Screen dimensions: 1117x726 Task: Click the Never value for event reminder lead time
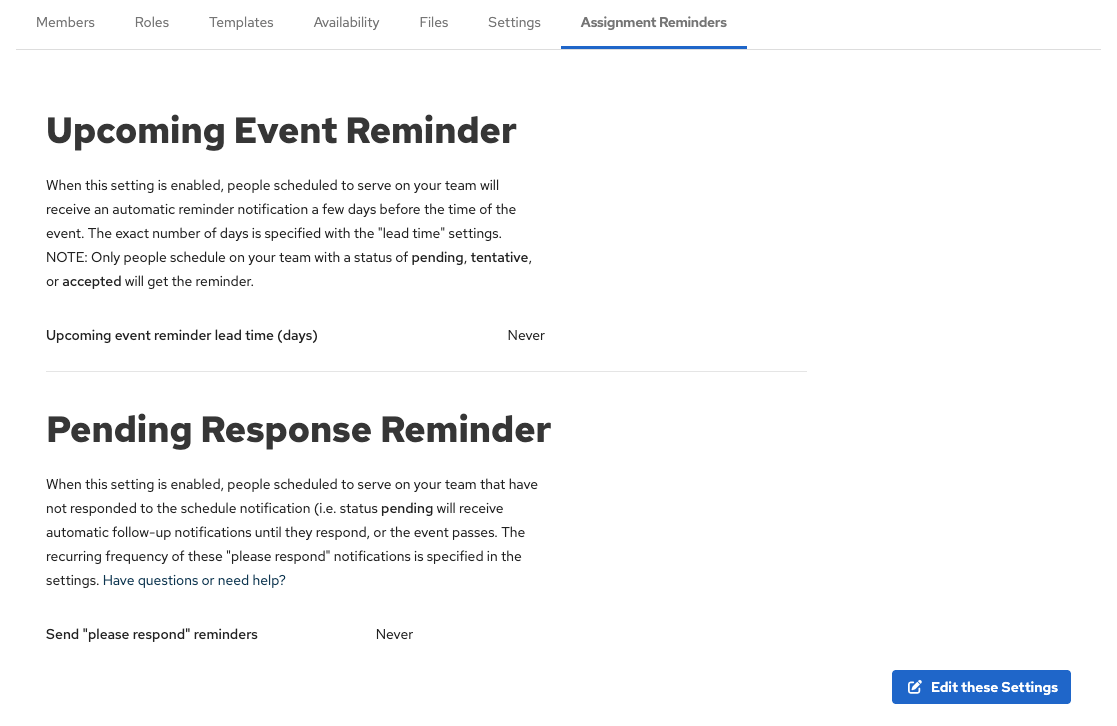tap(526, 335)
